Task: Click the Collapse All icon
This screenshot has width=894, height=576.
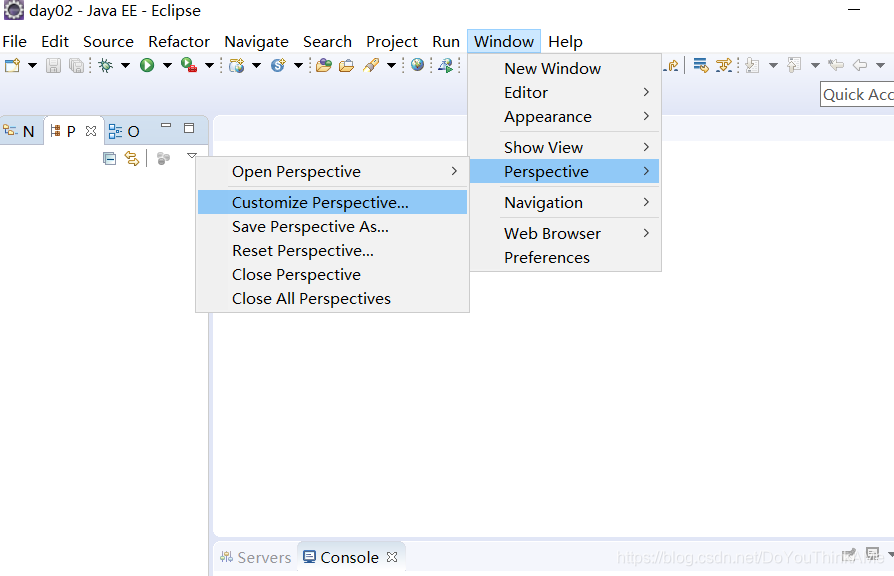Action: [x=109, y=159]
